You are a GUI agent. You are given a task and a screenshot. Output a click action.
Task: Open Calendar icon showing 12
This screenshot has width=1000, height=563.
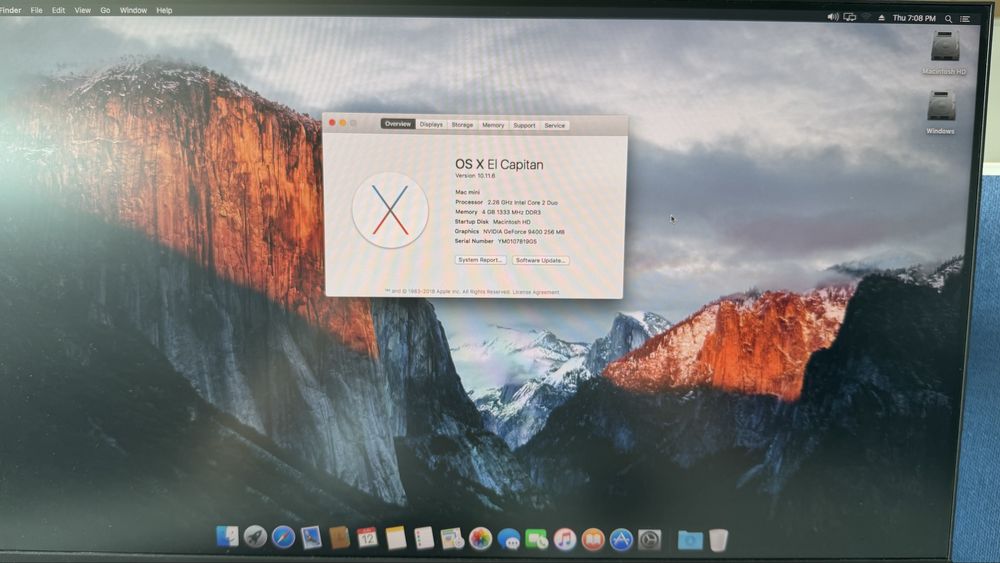tap(367, 538)
